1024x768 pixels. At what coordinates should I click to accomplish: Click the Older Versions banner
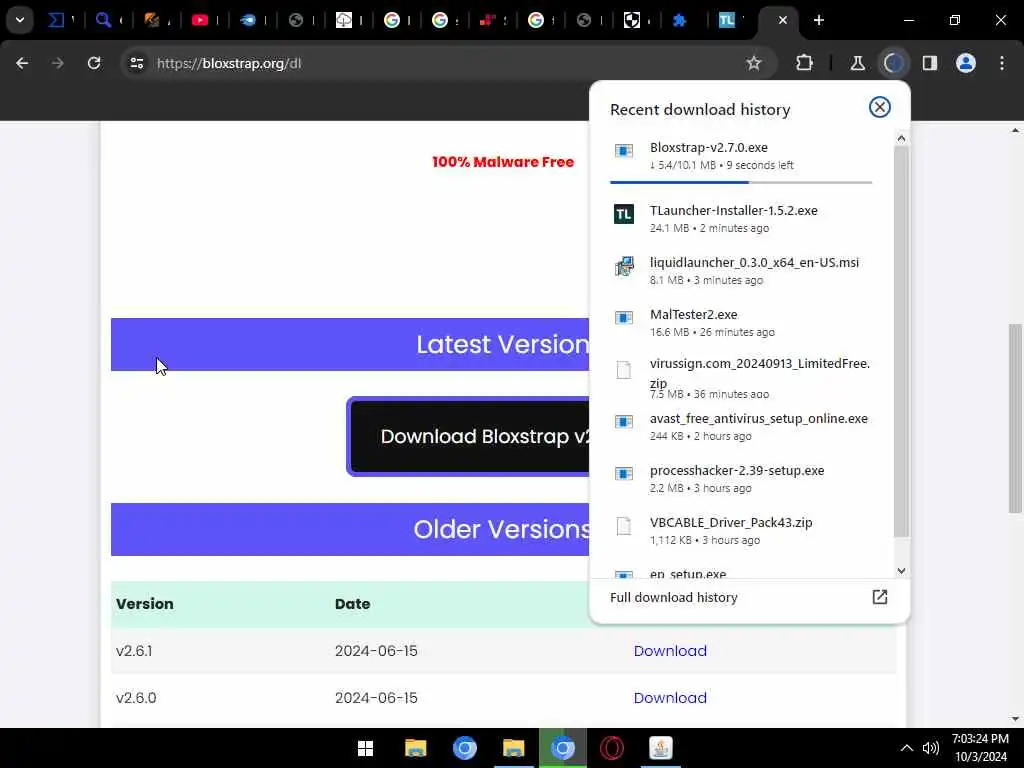350,530
